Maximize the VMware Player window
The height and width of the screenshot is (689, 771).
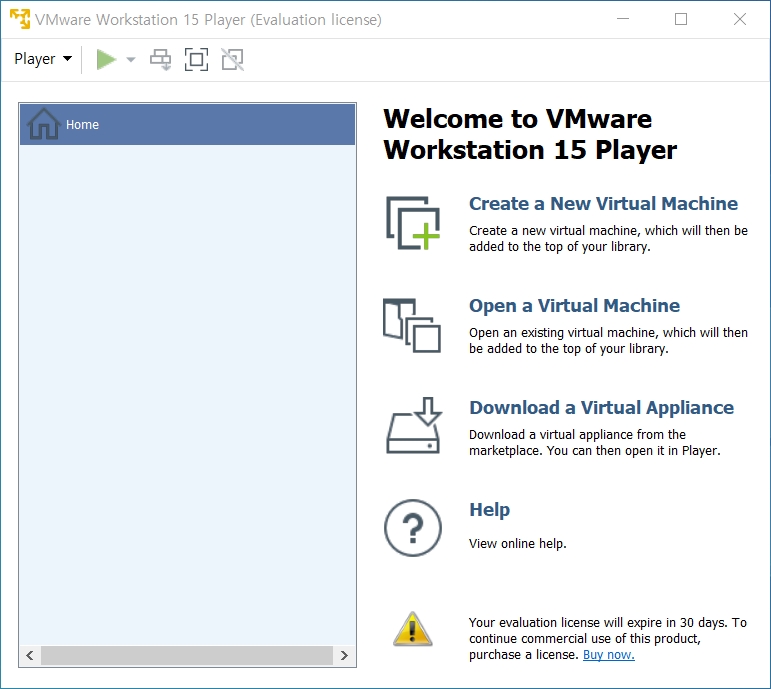coord(681,19)
